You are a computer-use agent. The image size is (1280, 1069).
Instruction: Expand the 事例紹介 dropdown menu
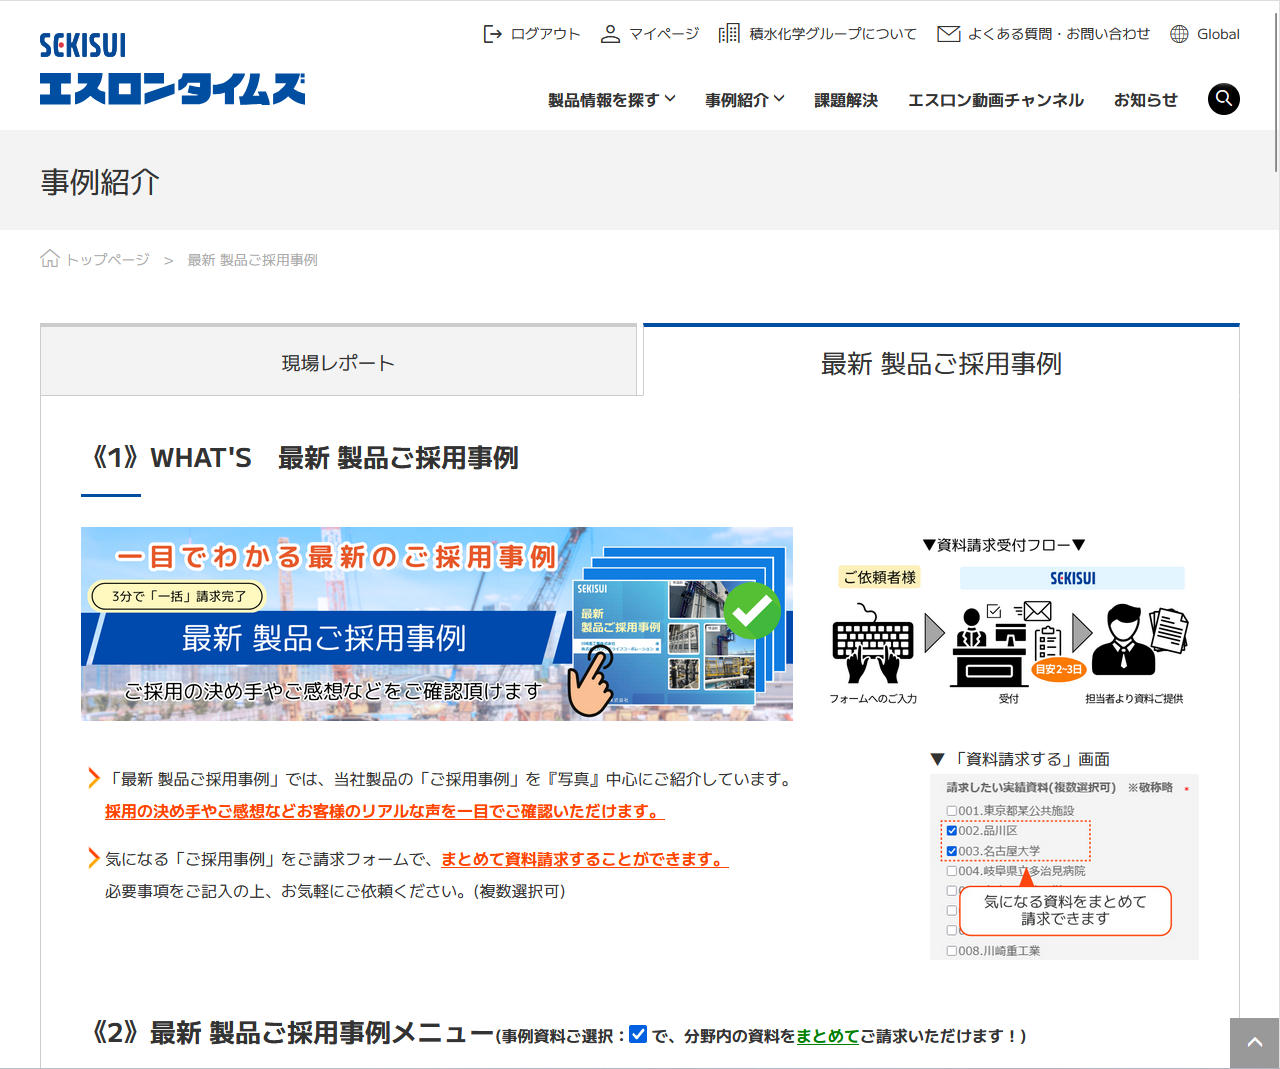[x=744, y=99]
